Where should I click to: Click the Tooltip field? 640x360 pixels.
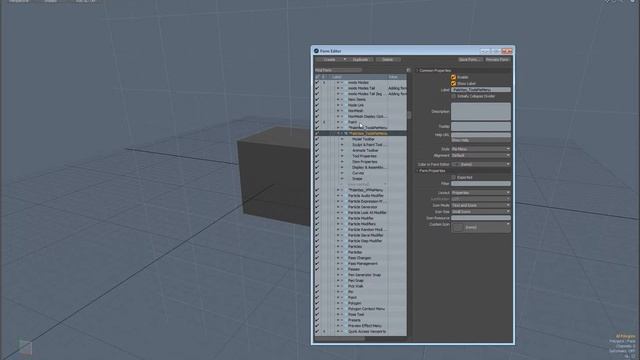coord(481,127)
